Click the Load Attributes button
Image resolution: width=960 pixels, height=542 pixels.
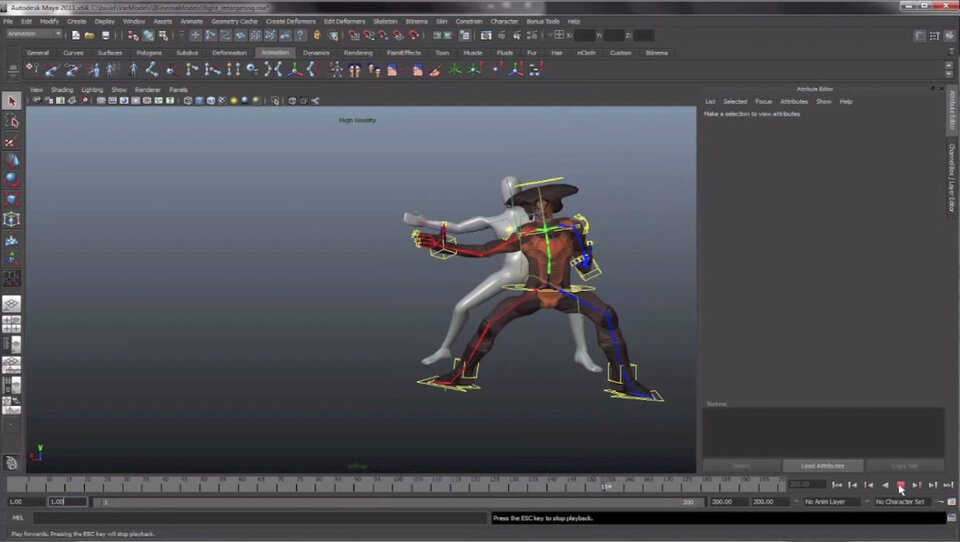822,466
